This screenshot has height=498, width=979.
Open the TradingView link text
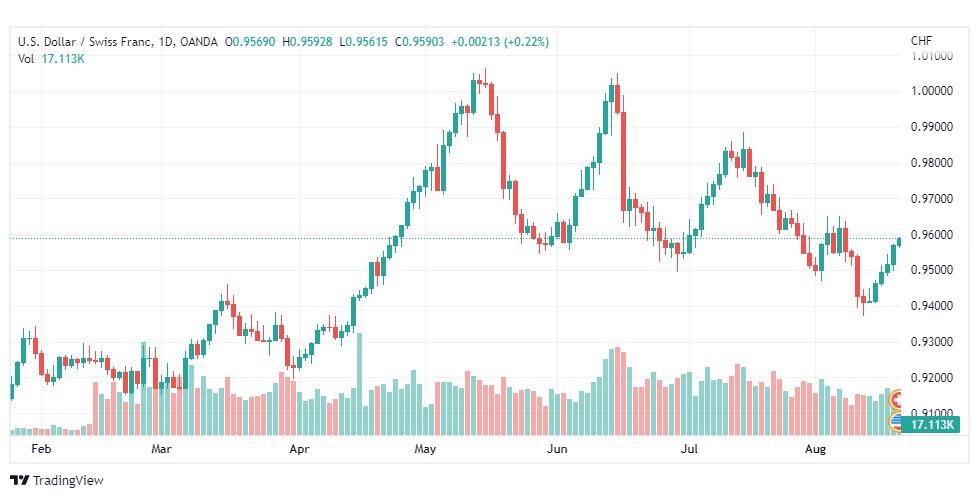pos(68,481)
